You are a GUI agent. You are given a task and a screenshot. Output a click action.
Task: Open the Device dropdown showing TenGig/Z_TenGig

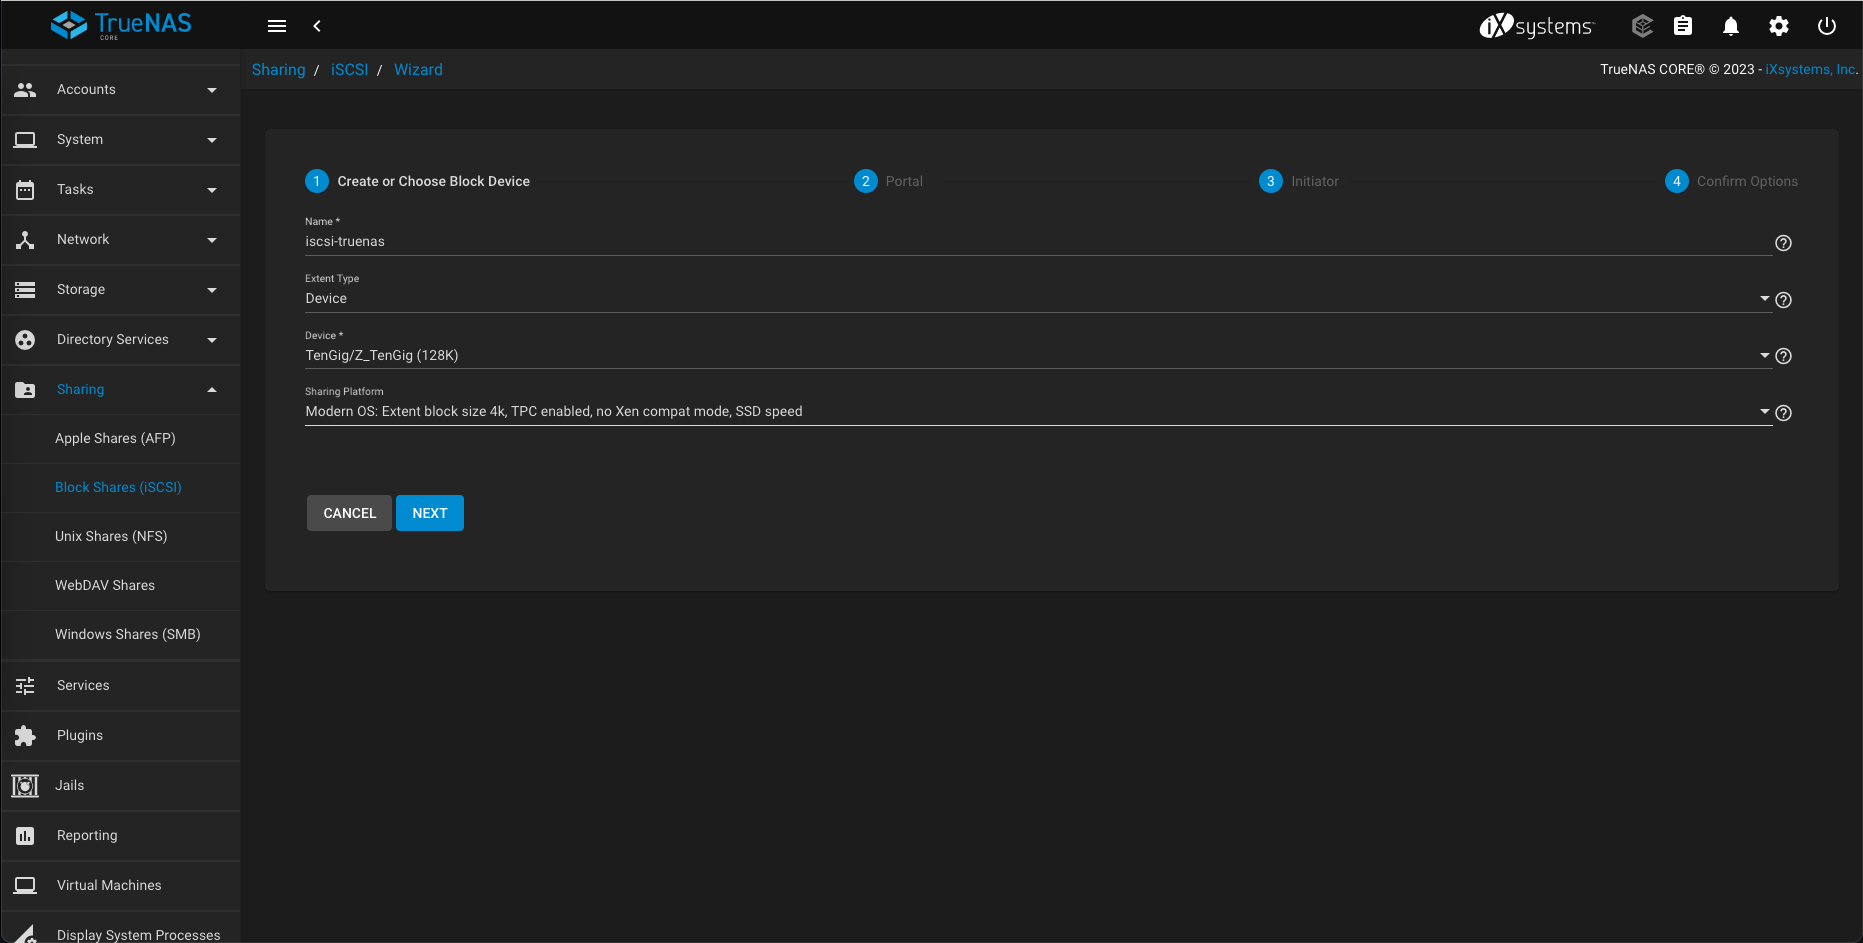(x=1036, y=356)
